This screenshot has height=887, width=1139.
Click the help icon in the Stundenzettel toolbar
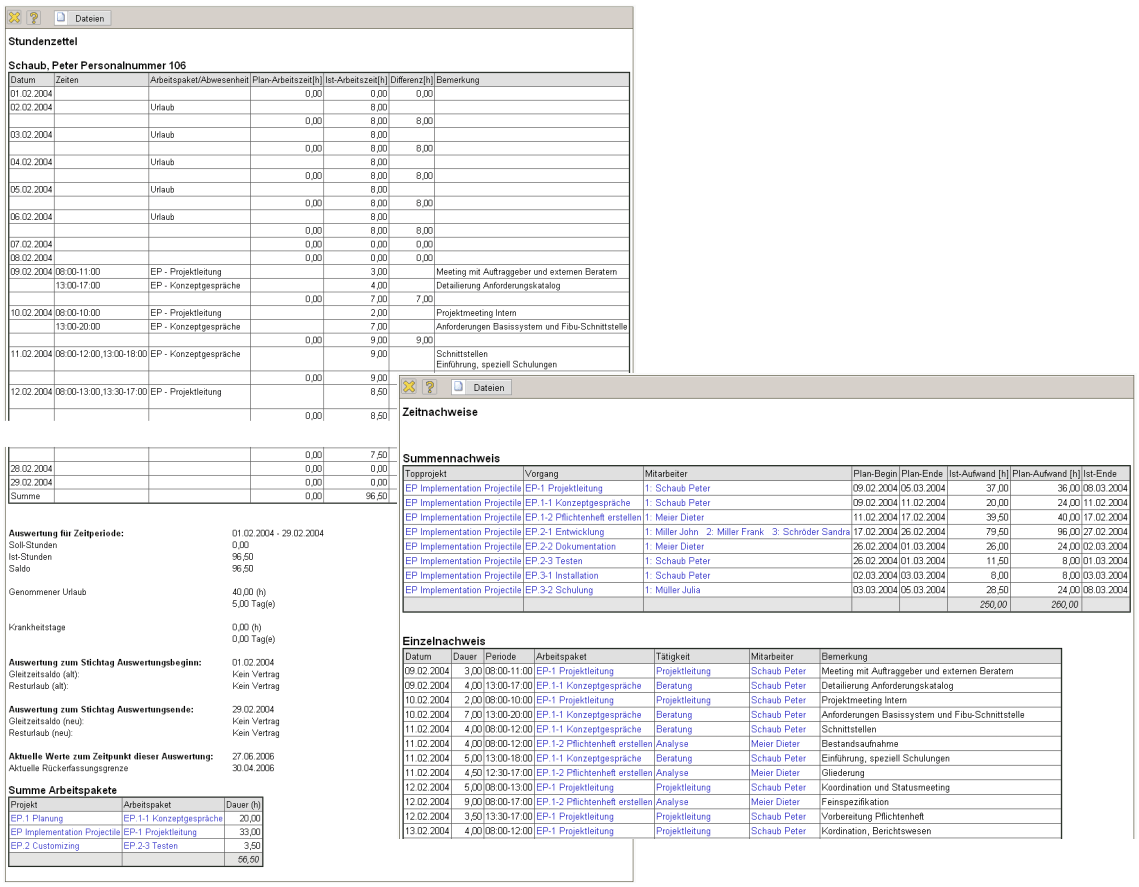[x=33, y=18]
